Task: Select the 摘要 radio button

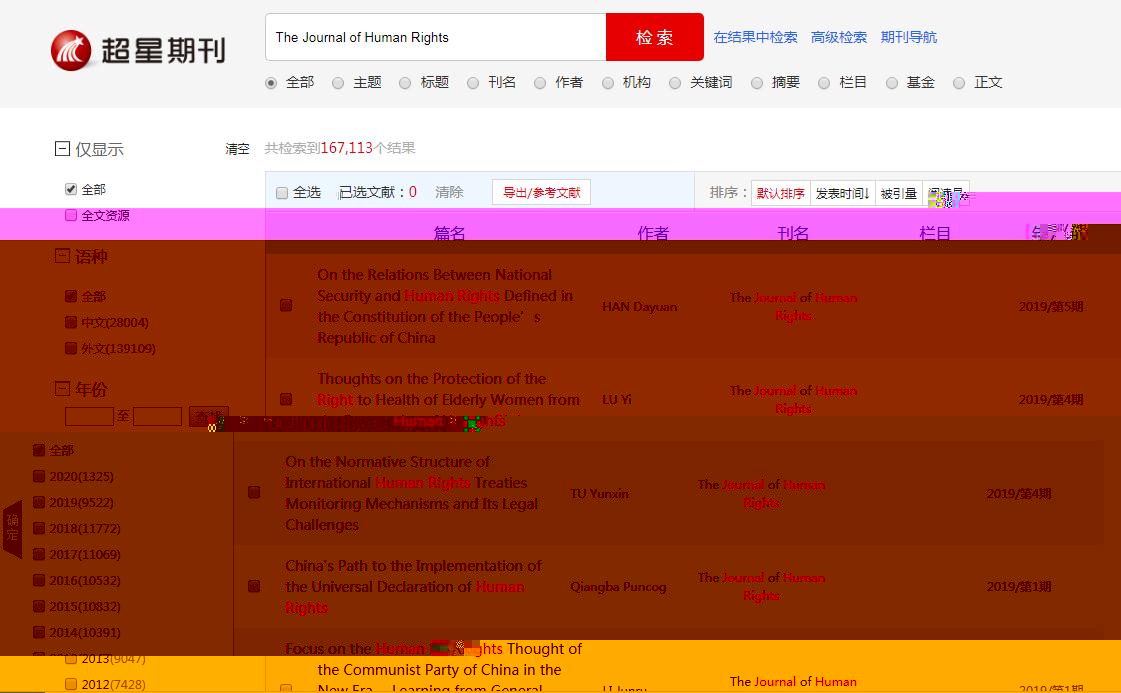Action: [757, 83]
